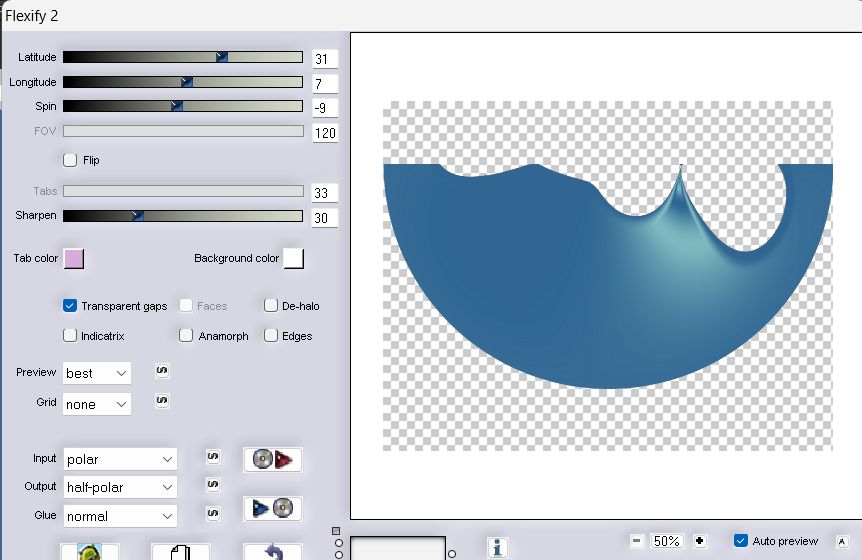Click the blue undo arrow button
The height and width of the screenshot is (560, 862).
[x=273, y=551]
